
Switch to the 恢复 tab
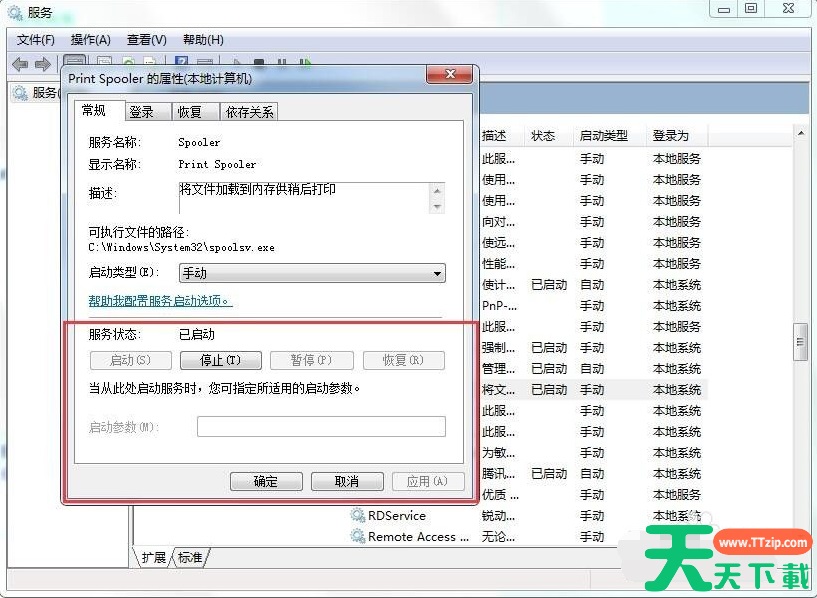[189, 112]
